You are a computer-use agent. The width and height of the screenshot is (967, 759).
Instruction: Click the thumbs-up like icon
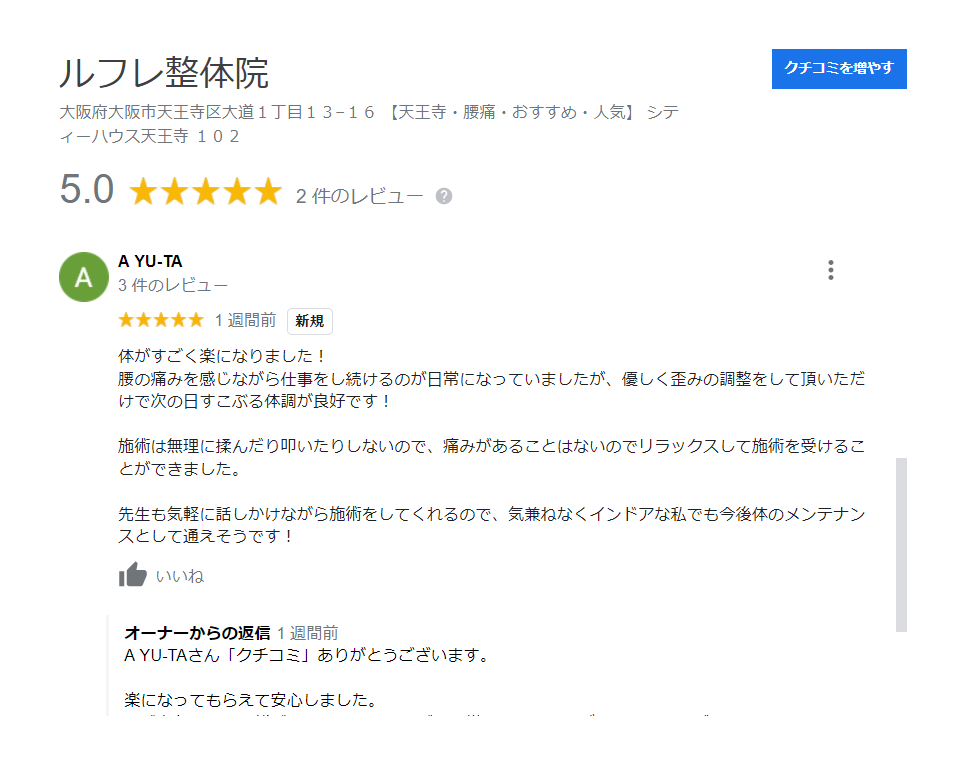click(x=133, y=575)
